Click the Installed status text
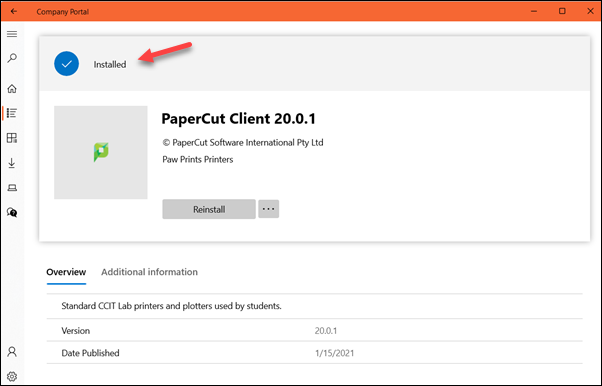This screenshot has width=602, height=386. (x=110, y=65)
